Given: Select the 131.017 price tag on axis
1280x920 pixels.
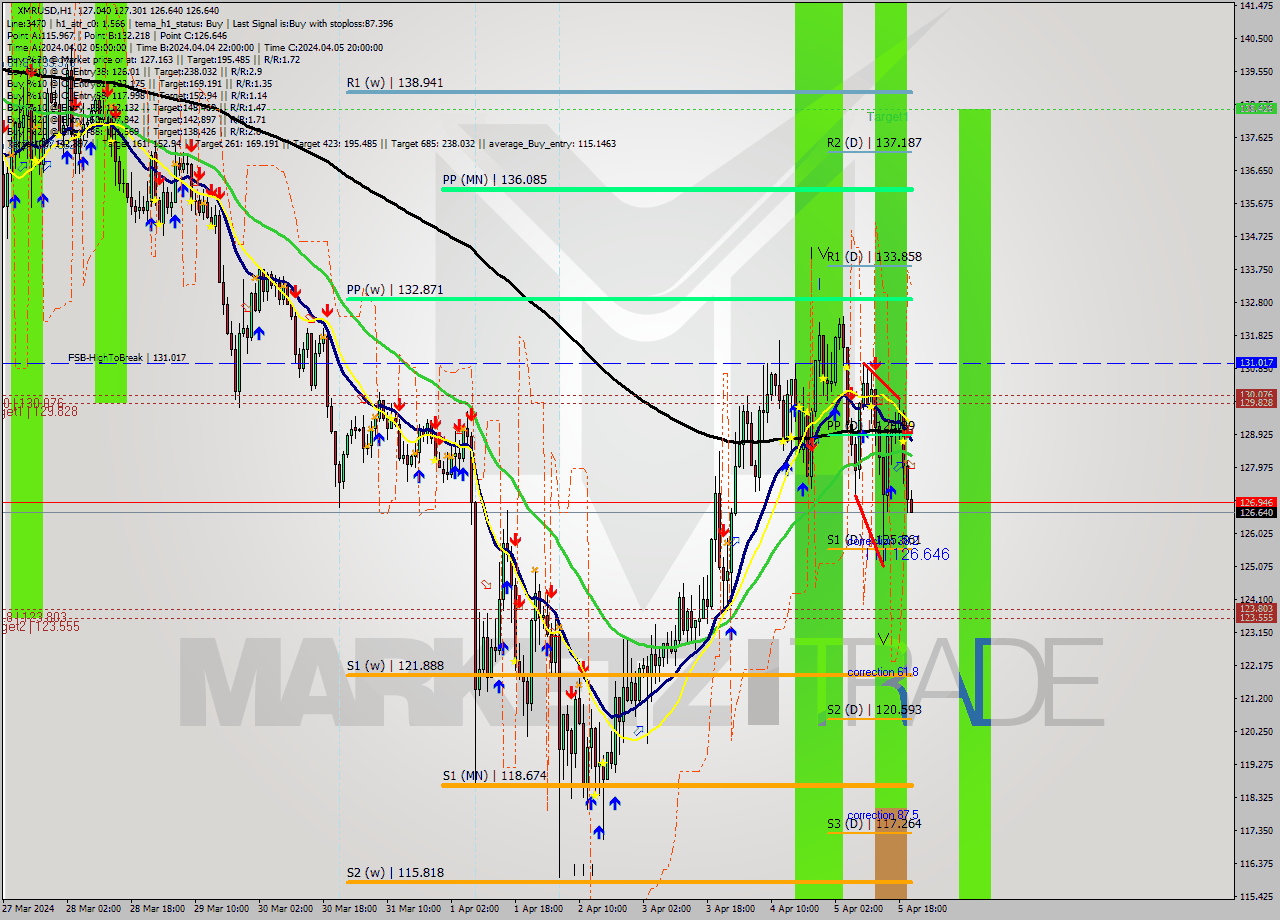Looking at the screenshot, I should click(x=1256, y=363).
